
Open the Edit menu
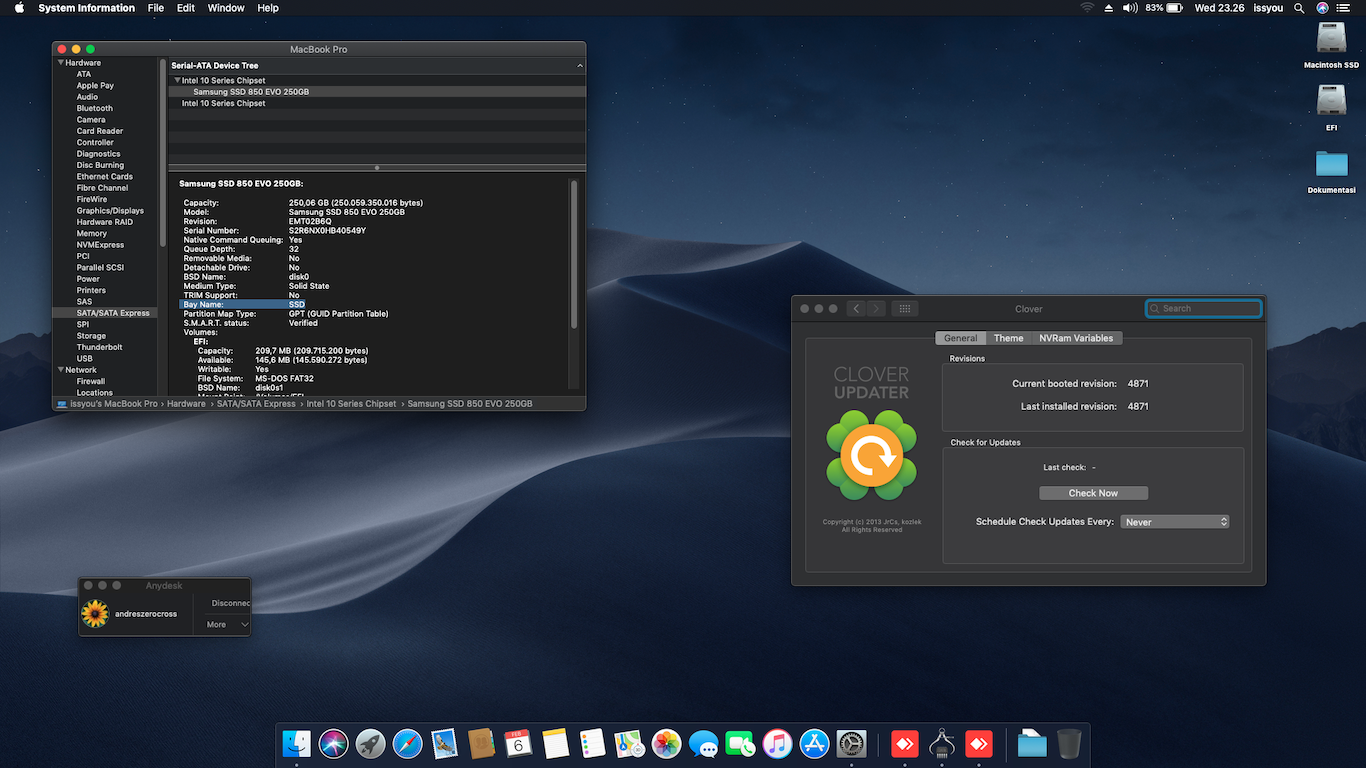186,8
